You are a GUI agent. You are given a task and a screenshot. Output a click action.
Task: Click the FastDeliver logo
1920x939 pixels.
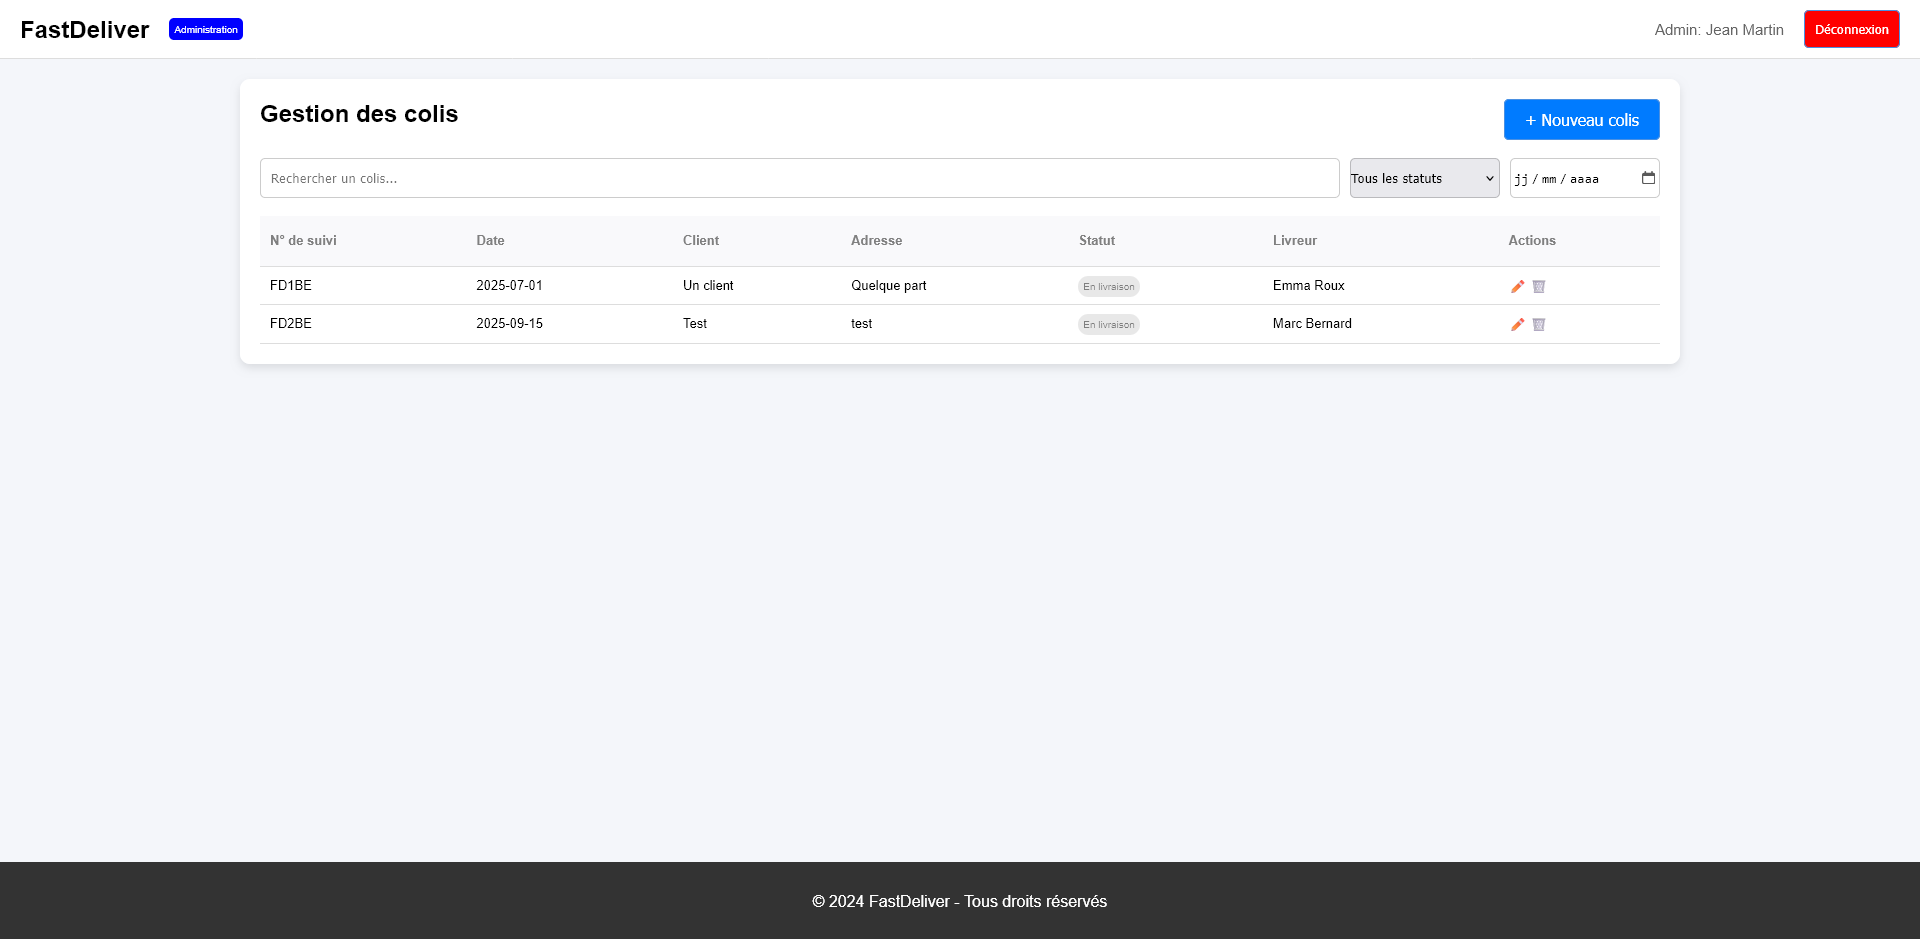pos(84,29)
